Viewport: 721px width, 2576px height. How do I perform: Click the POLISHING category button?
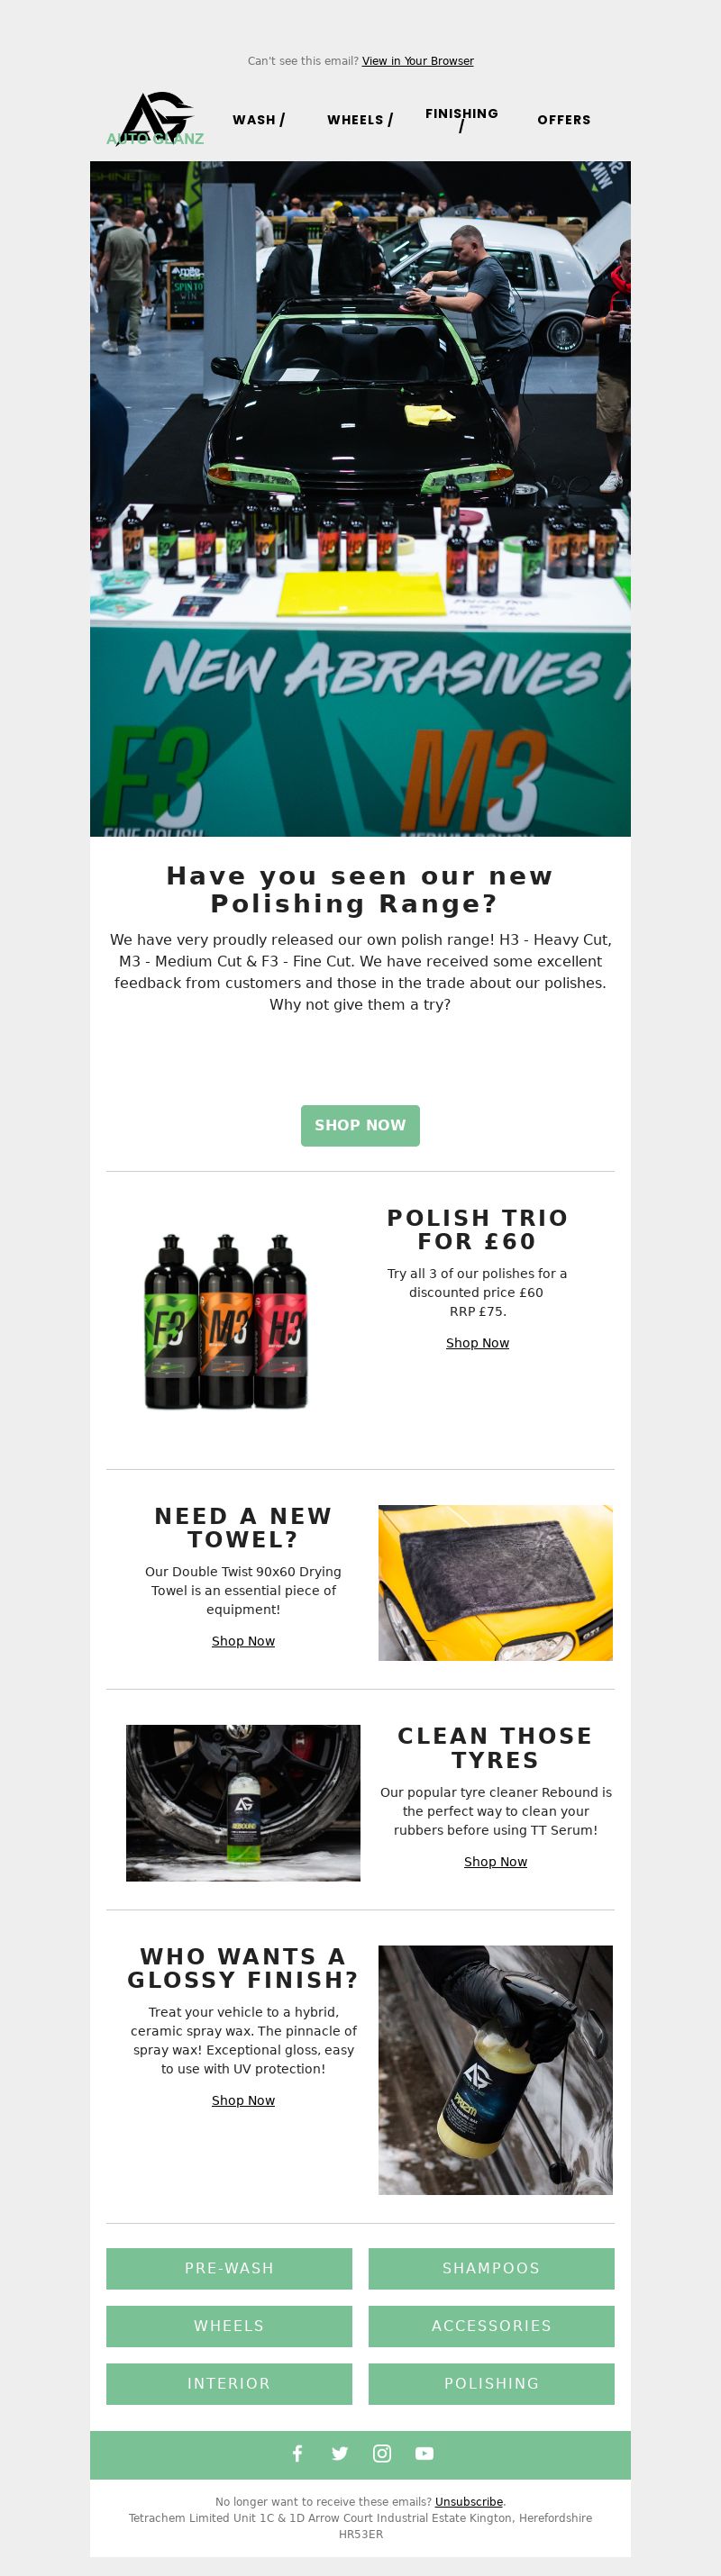[491, 2383]
